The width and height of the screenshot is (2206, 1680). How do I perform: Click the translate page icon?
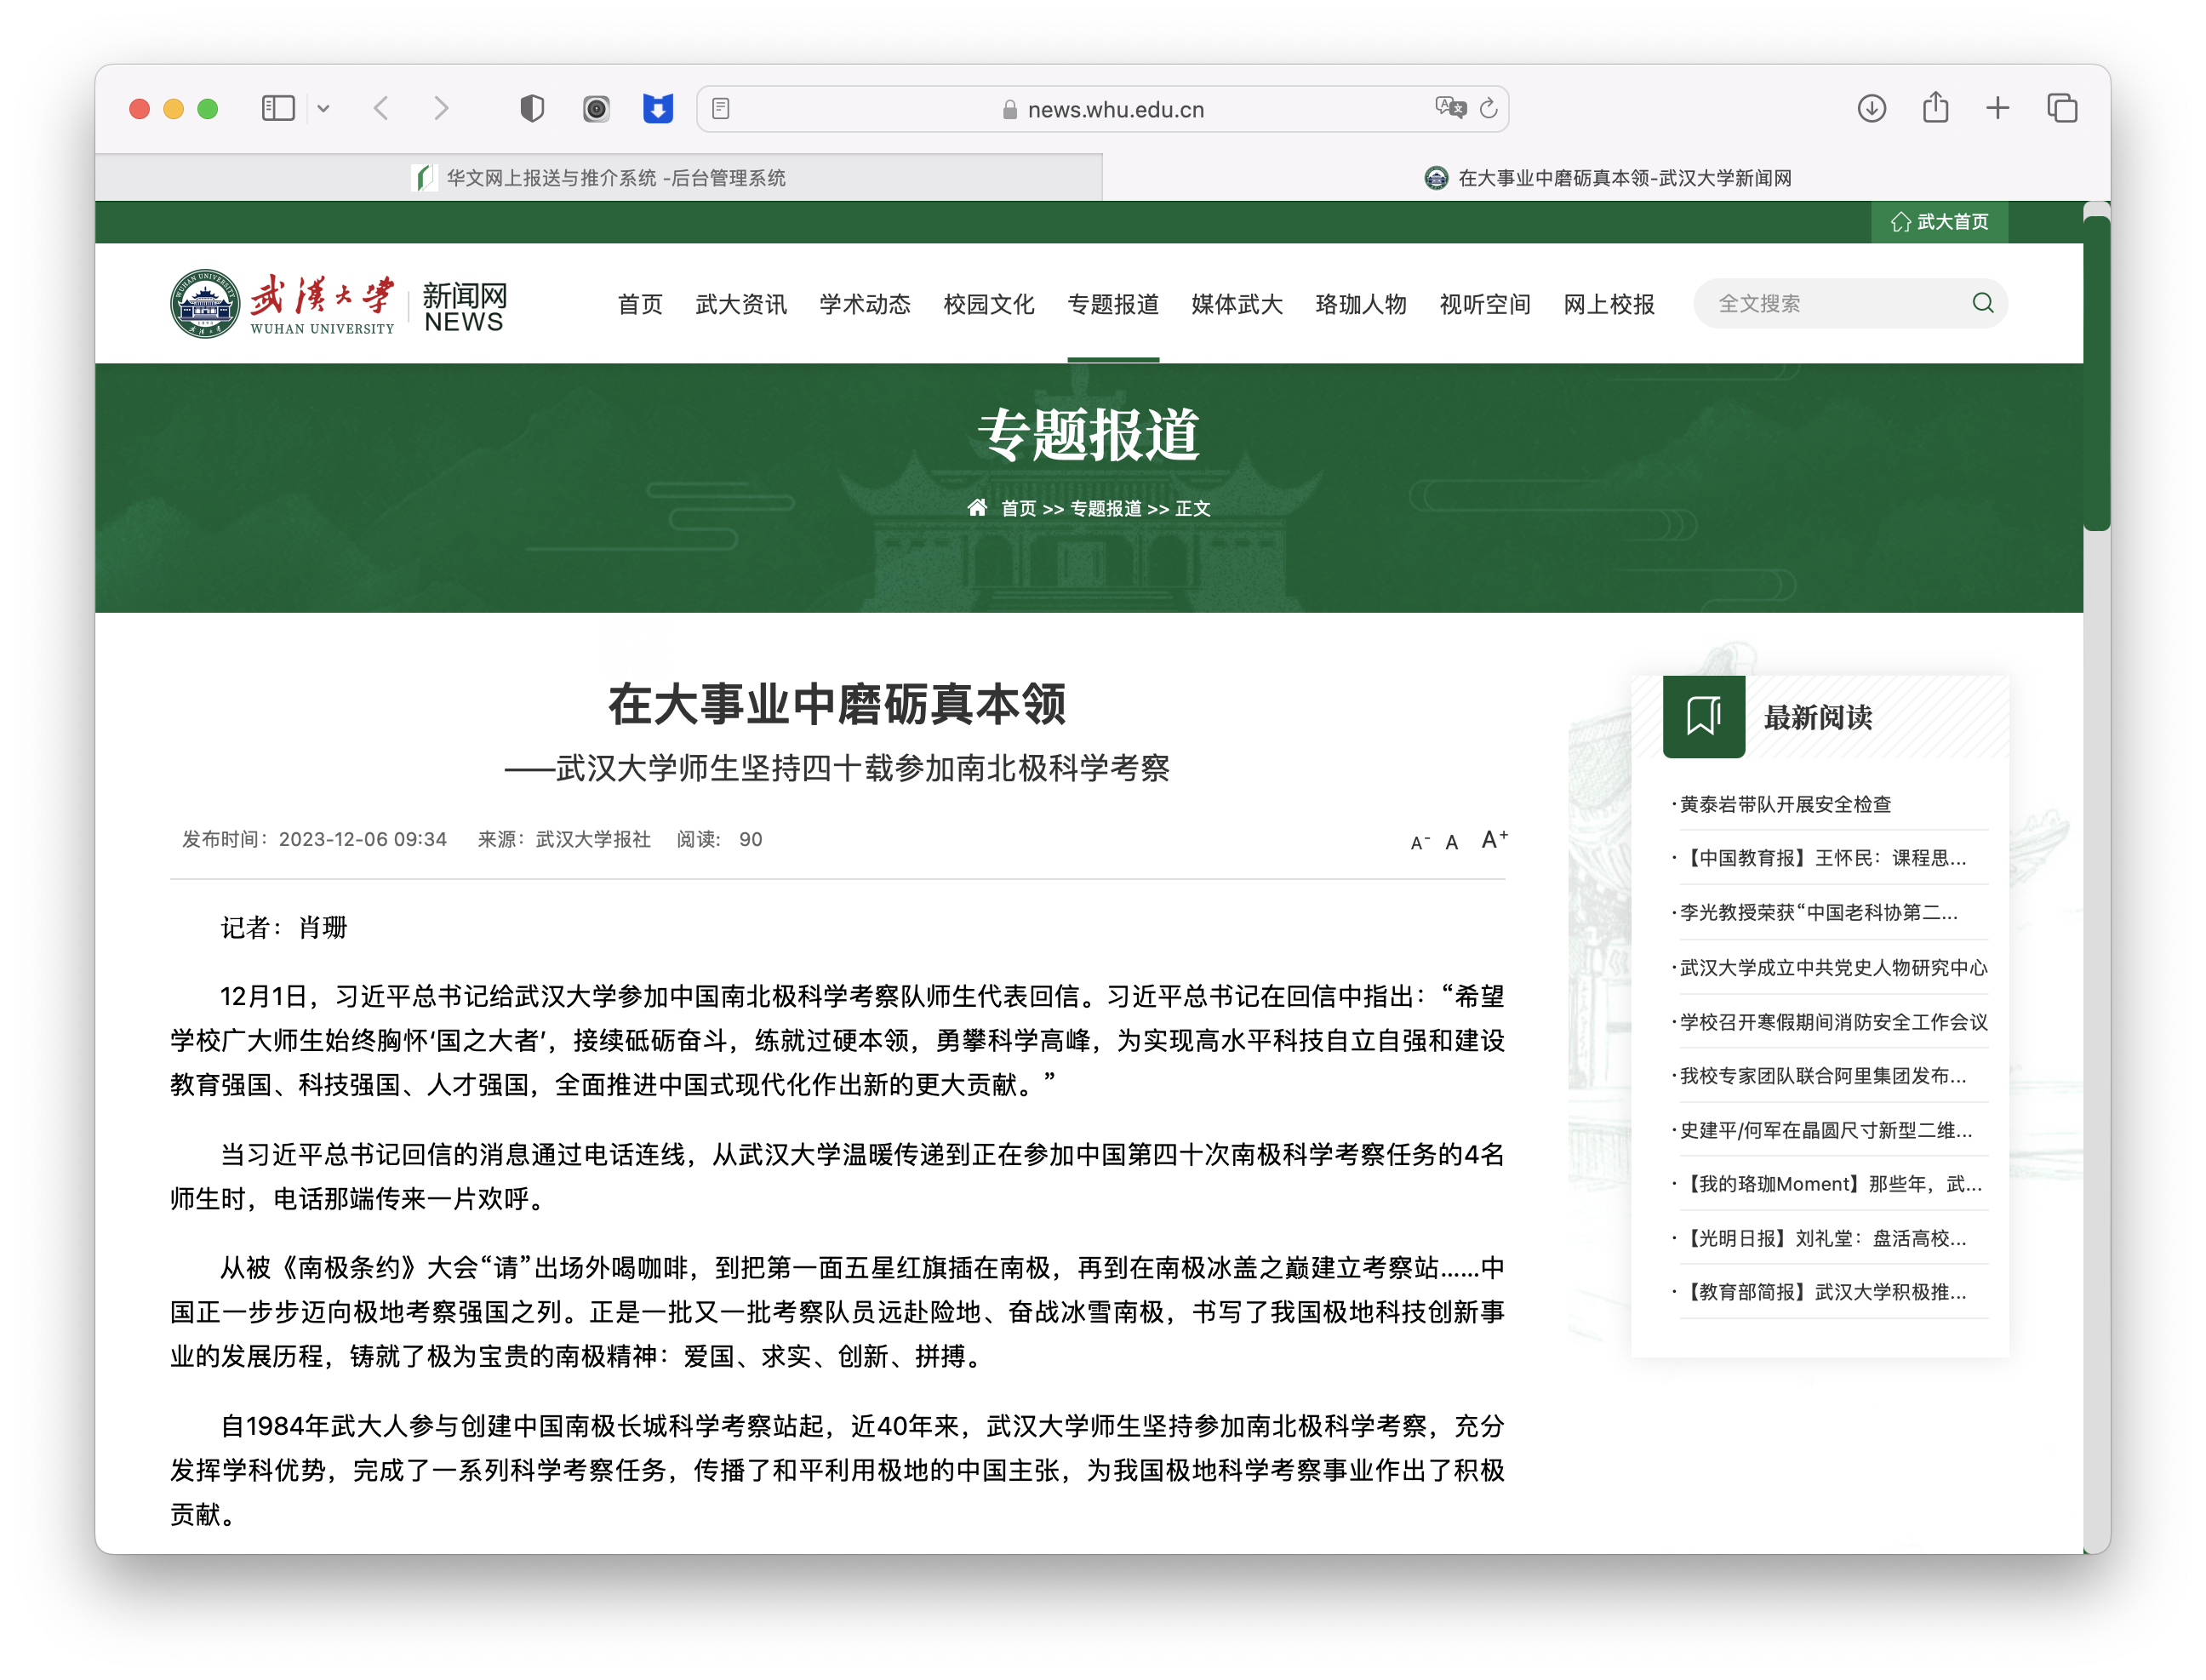[1449, 108]
